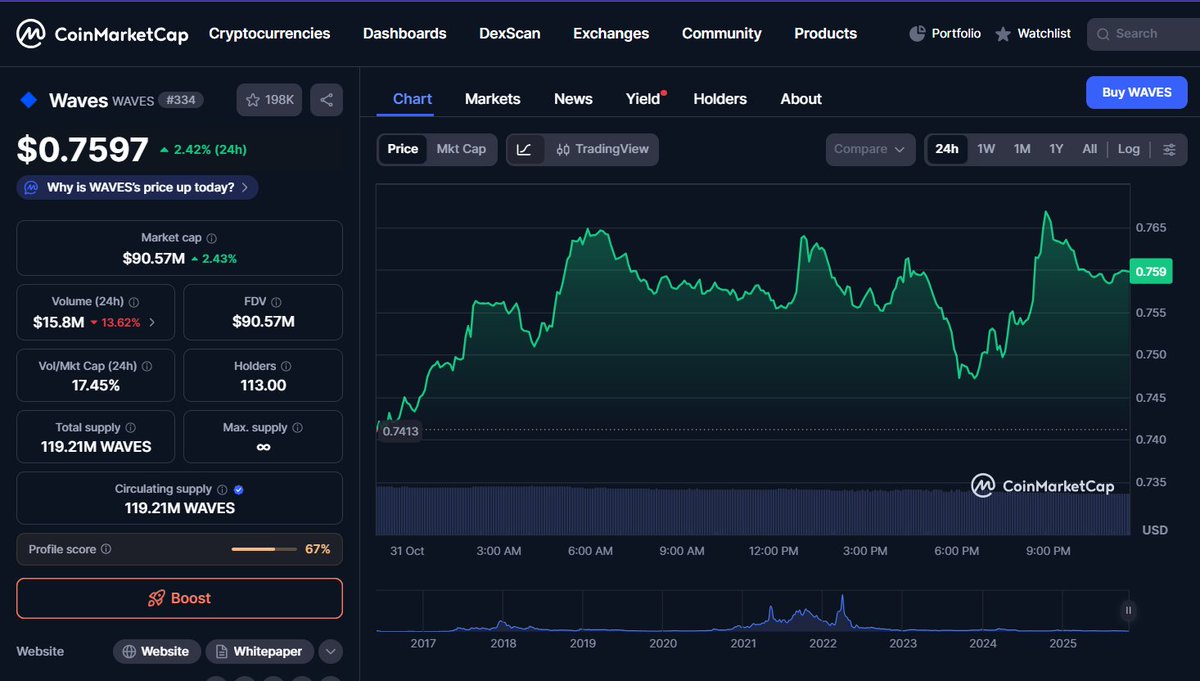Open the Products menu

tap(825, 33)
